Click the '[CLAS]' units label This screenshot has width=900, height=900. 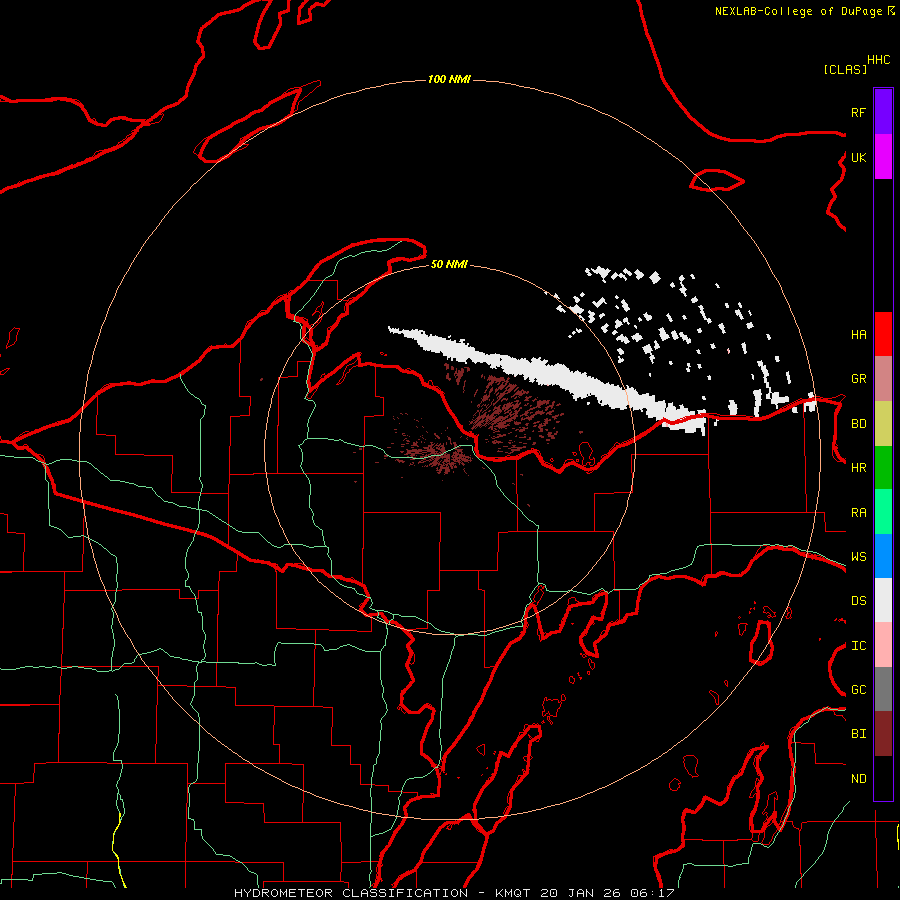pyautogui.click(x=845, y=69)
